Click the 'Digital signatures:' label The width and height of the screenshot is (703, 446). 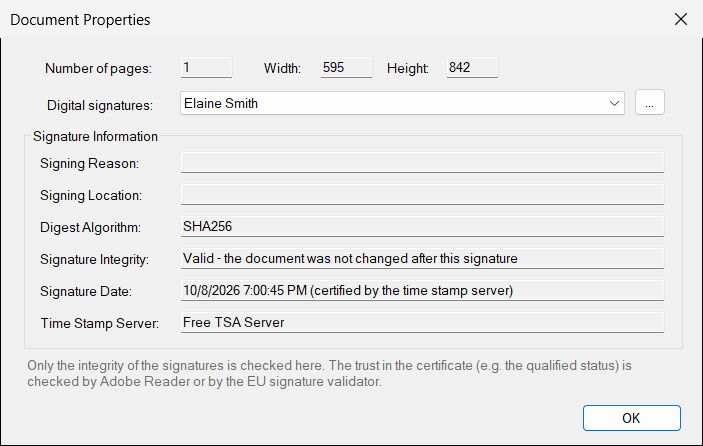click(x=100, y=105)
